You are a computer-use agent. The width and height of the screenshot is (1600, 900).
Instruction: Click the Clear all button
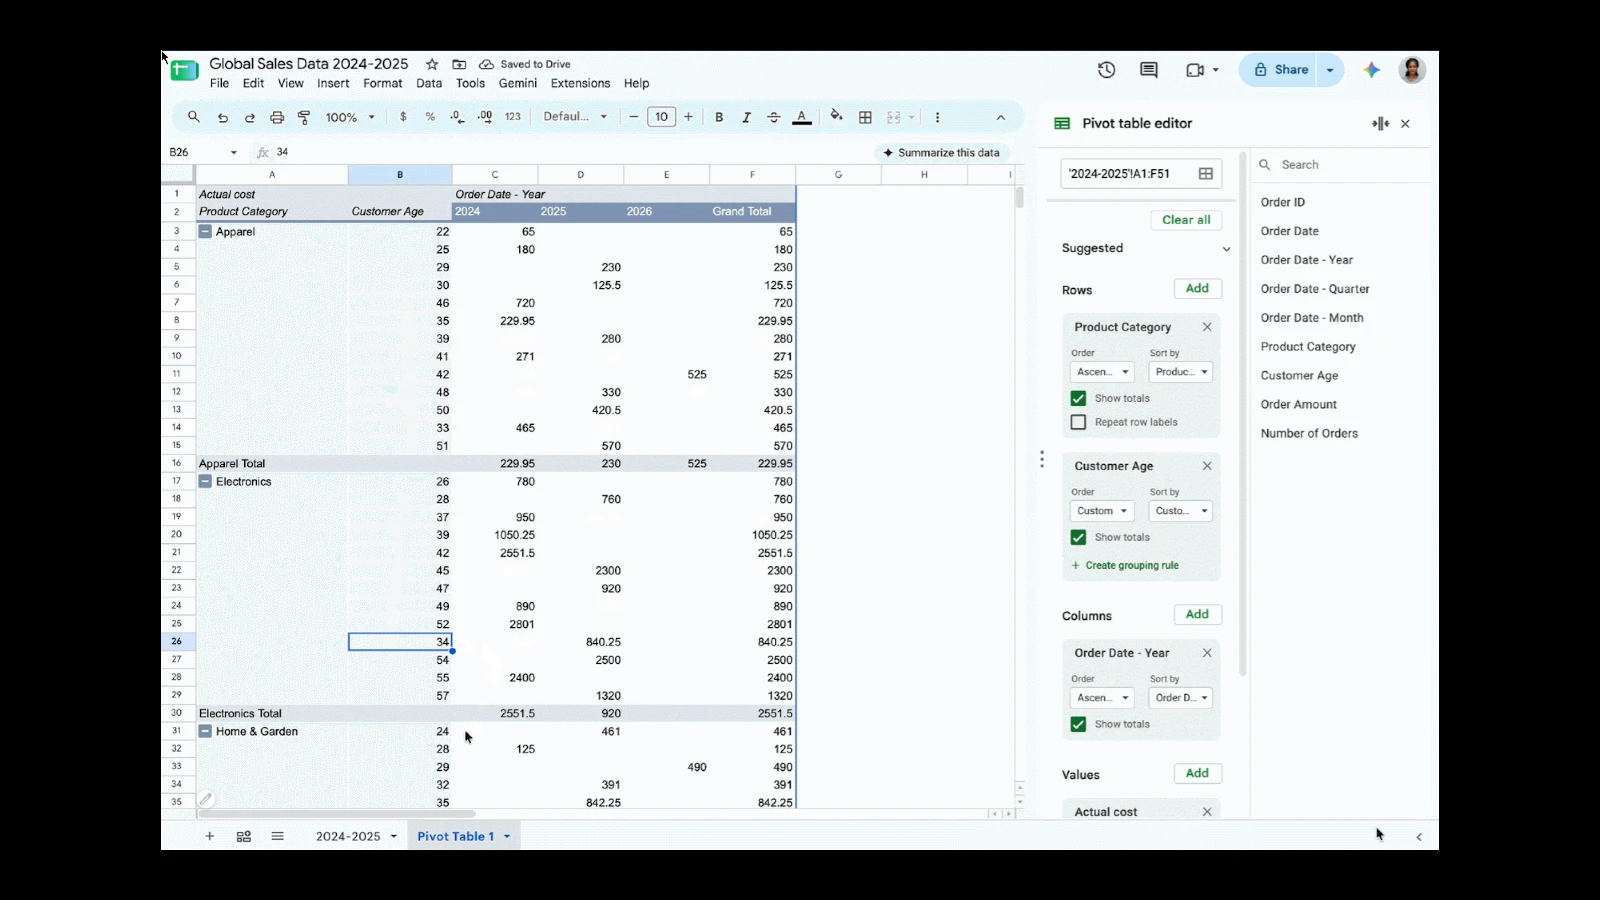click(1186, 220)
